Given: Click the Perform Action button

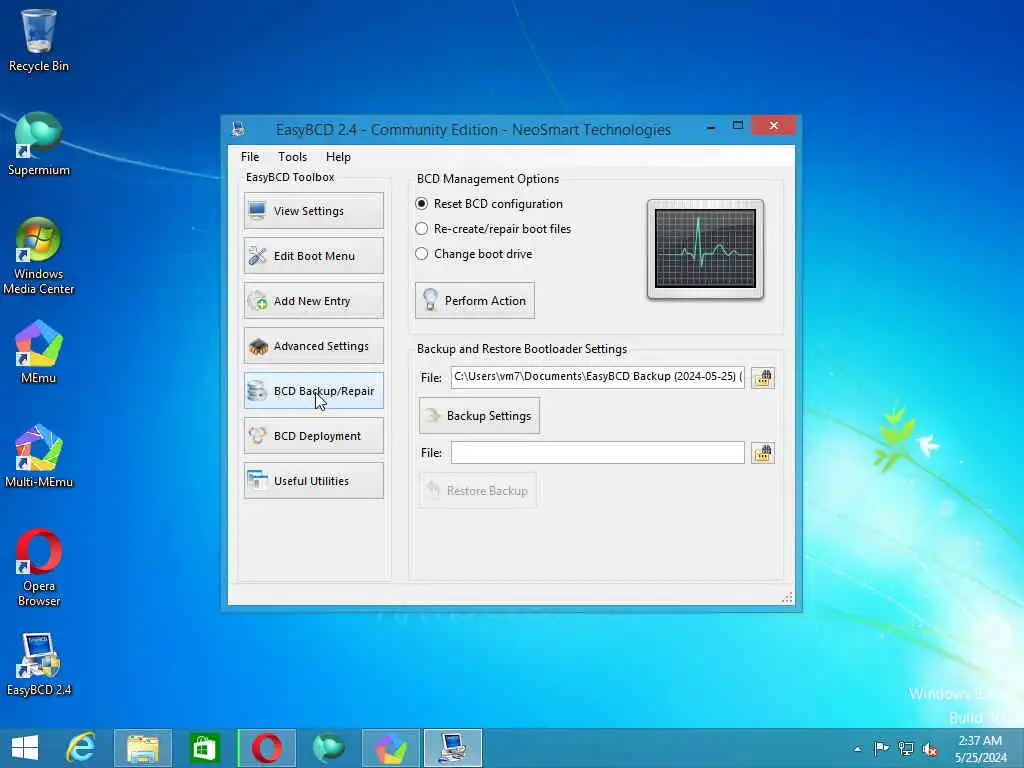Looking at the screenshot, I should (475, 300).
